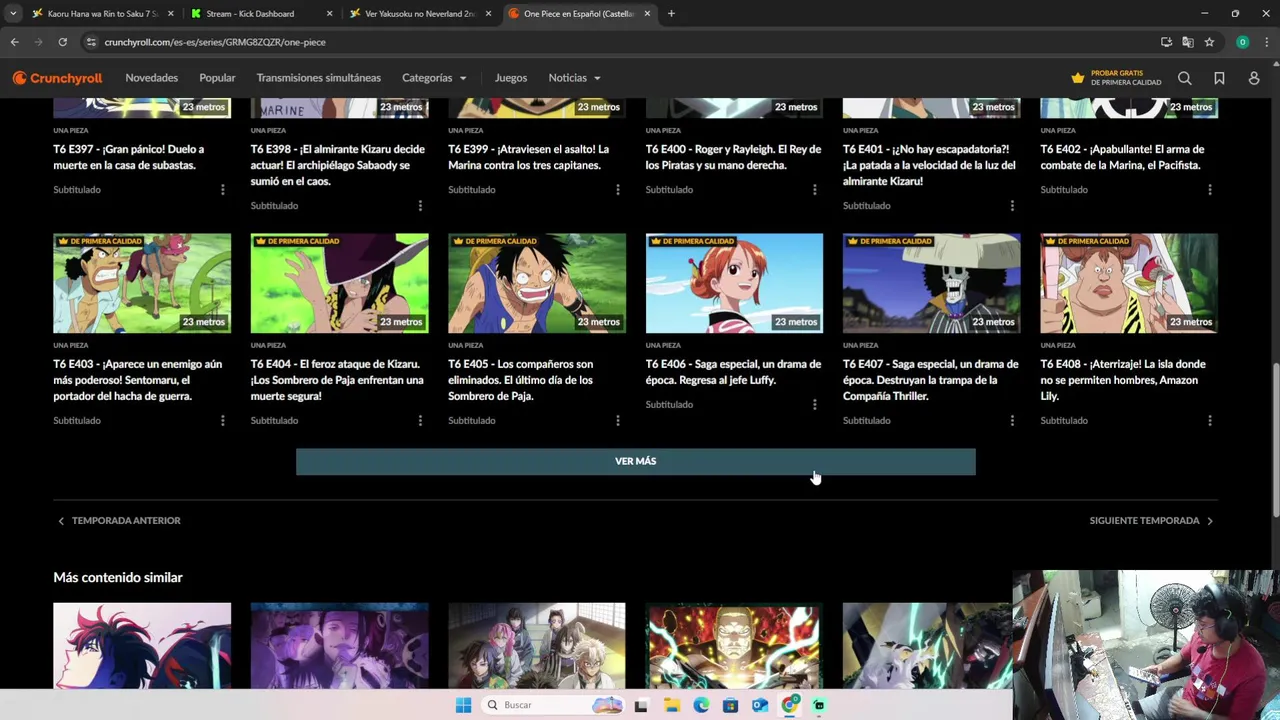1280x720 pixels.
Task: Open File Explorer from the taskbar
Action: pos(671,705)
